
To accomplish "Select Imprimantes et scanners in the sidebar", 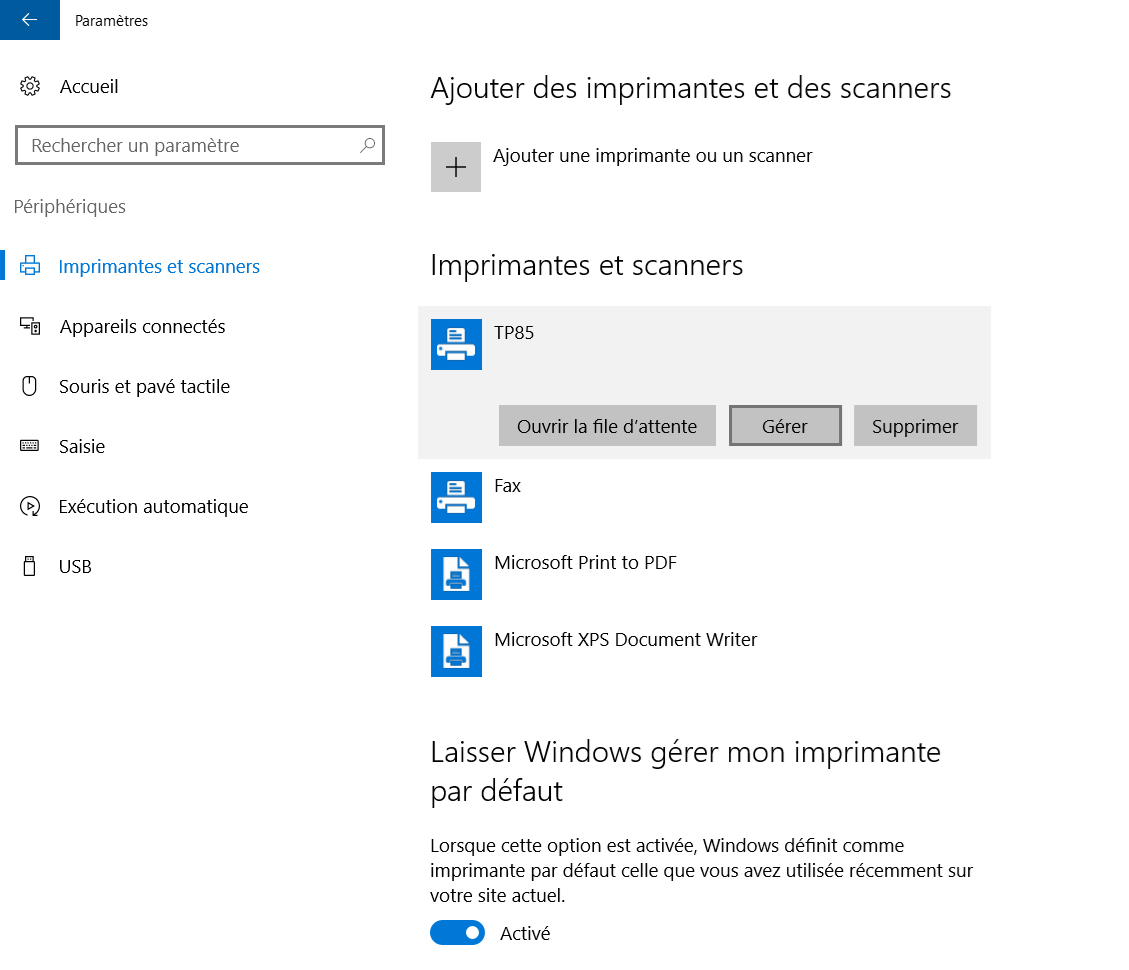I will 159,267.
